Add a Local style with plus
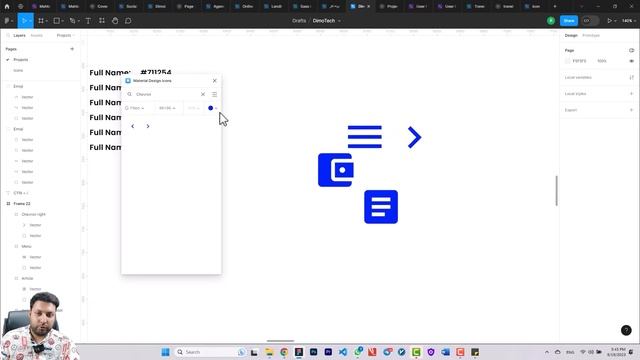 [631, 93]
